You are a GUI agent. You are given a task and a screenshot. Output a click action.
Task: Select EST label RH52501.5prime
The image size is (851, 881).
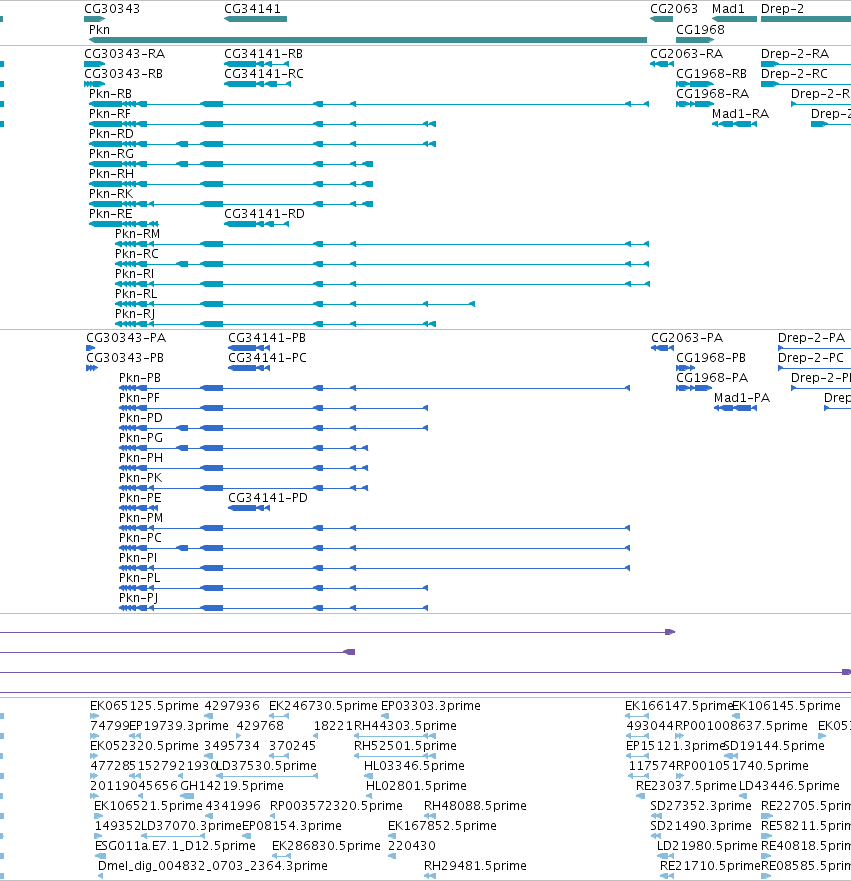(405, 746)
